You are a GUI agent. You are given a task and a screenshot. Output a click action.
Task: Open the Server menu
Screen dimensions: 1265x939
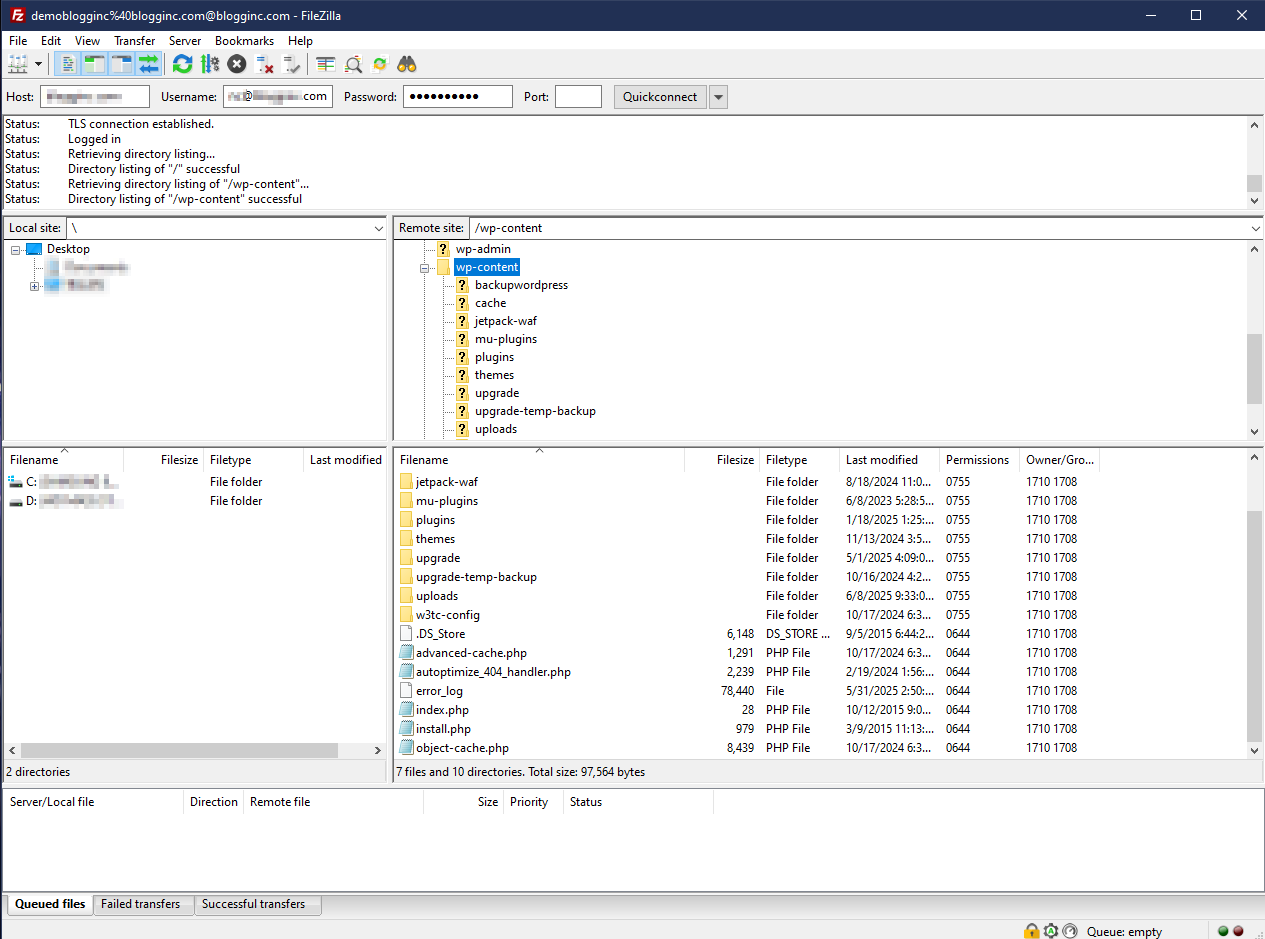185,41
